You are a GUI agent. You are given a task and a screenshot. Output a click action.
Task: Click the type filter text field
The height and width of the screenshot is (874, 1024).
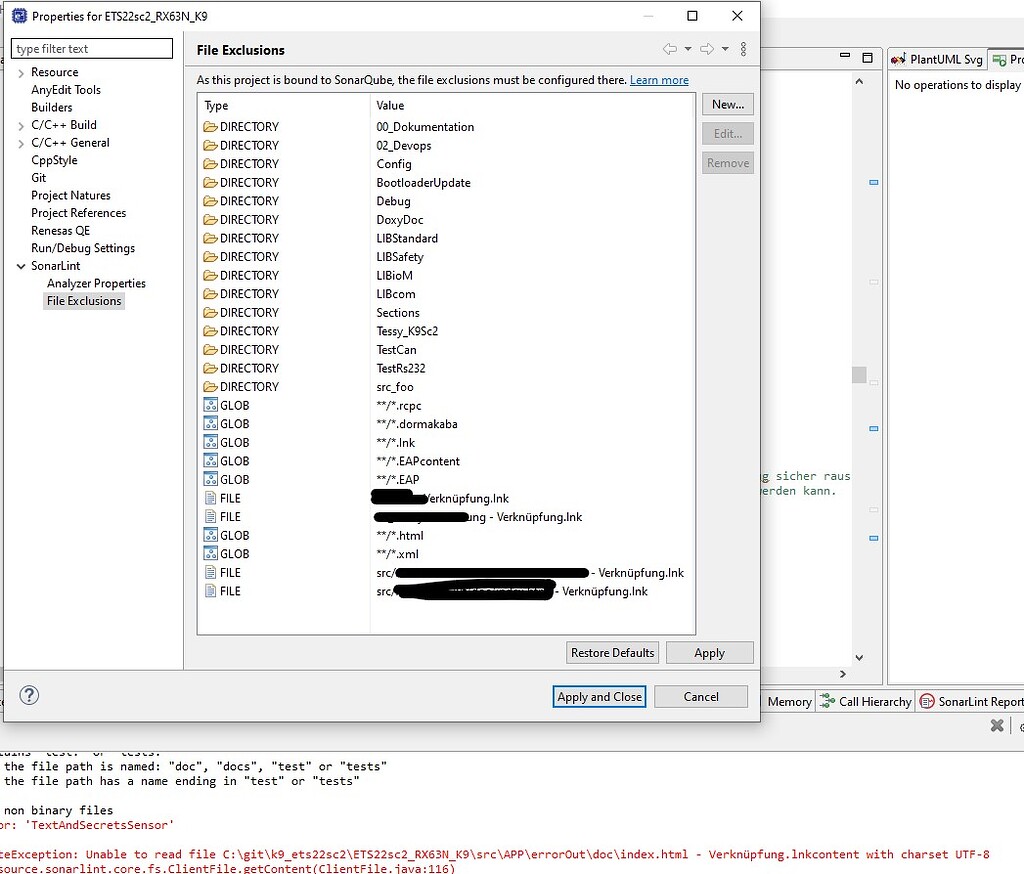point(91,48)
